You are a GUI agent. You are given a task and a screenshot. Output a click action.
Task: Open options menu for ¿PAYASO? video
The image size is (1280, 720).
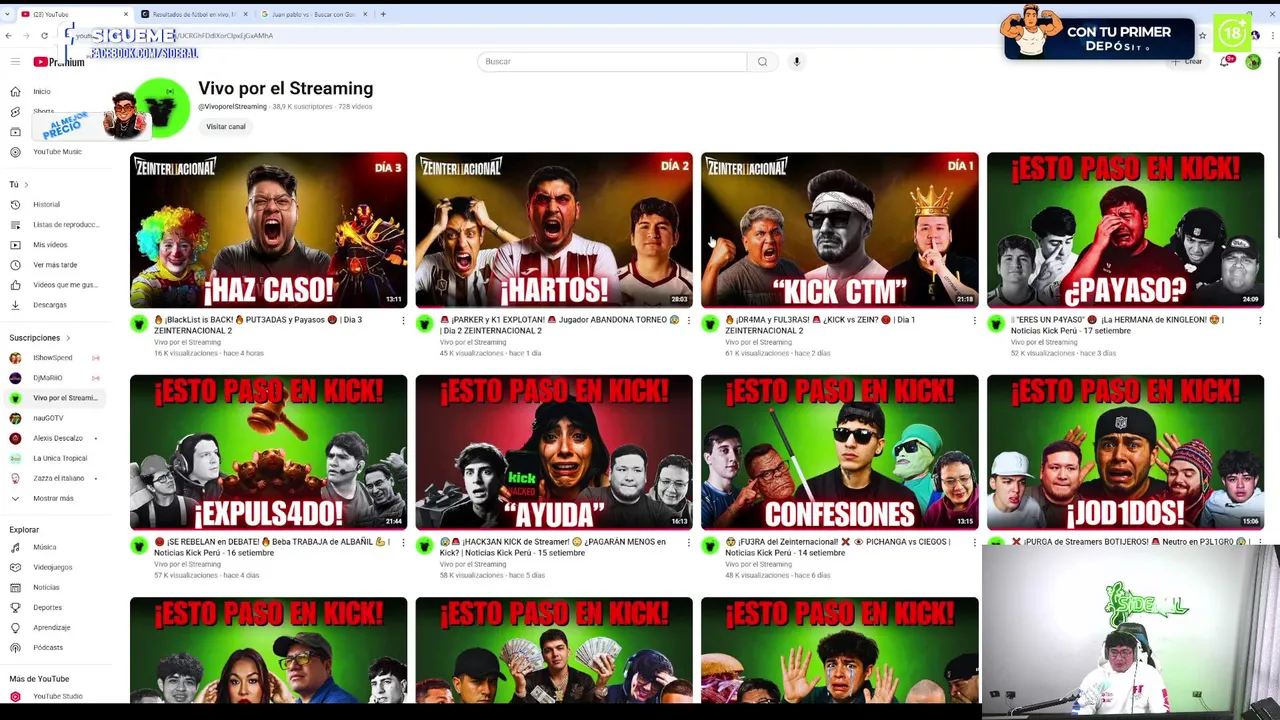click(x=1260, y=321)
